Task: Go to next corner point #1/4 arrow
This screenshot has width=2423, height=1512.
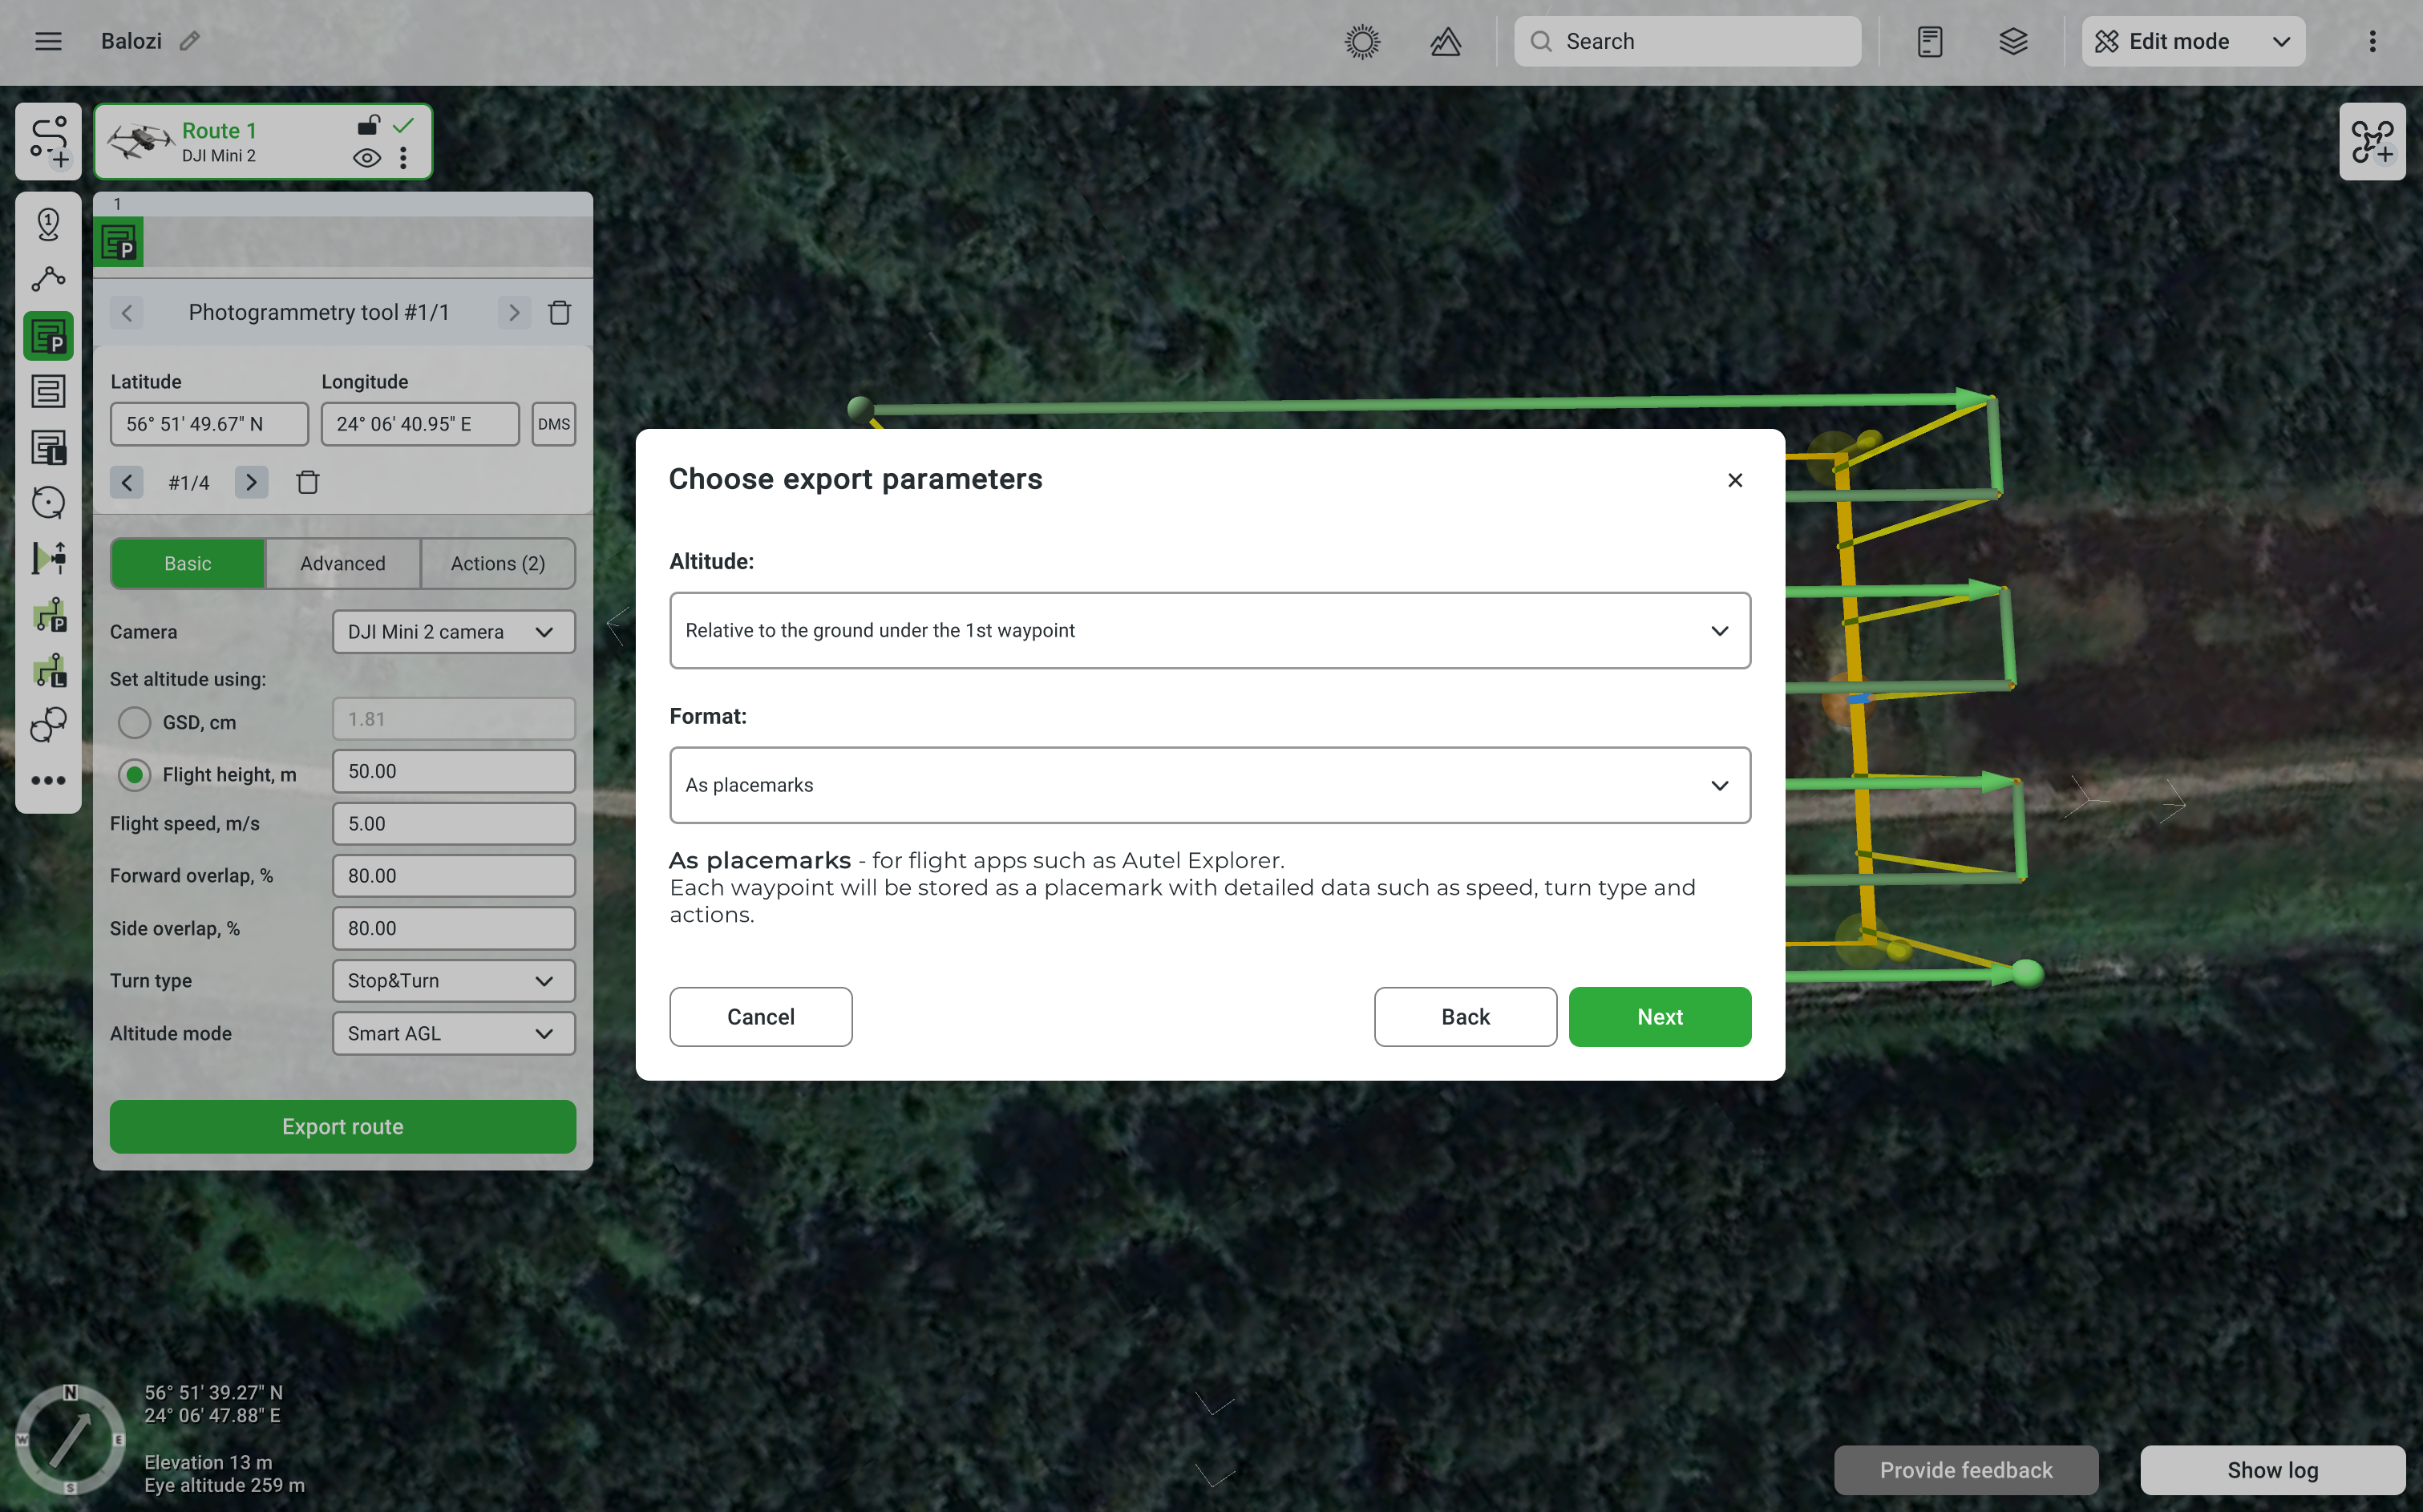Action: click(x=251, y=483)
